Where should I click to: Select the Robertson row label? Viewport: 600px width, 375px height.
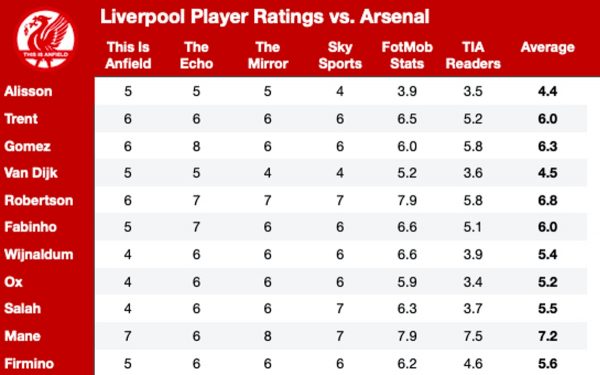pyautogui.click(x=38, y=201)
